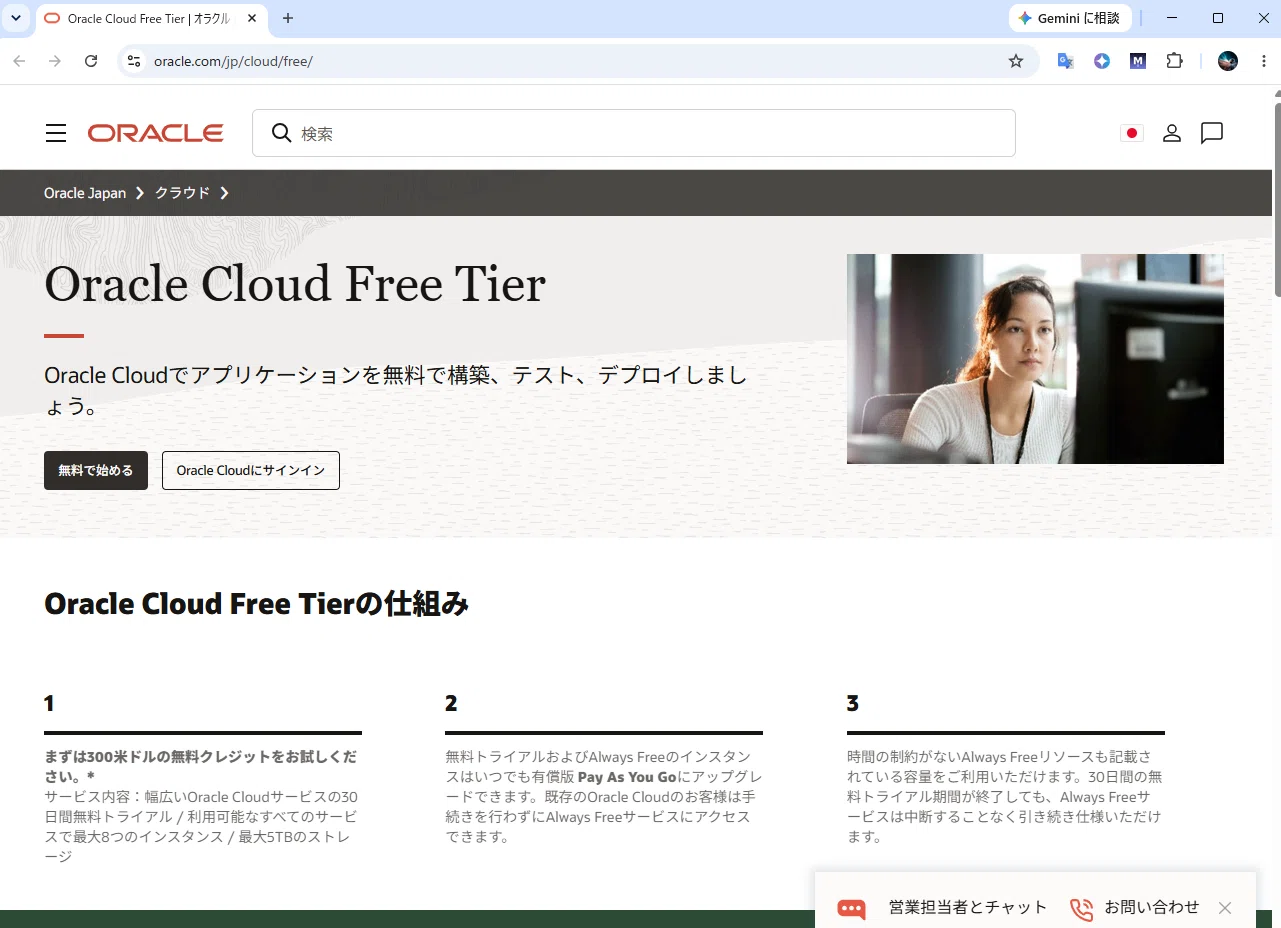Click the woman at computer hero image
The height and width of the screenshot is (928, 1281).
coord(1035,359)
